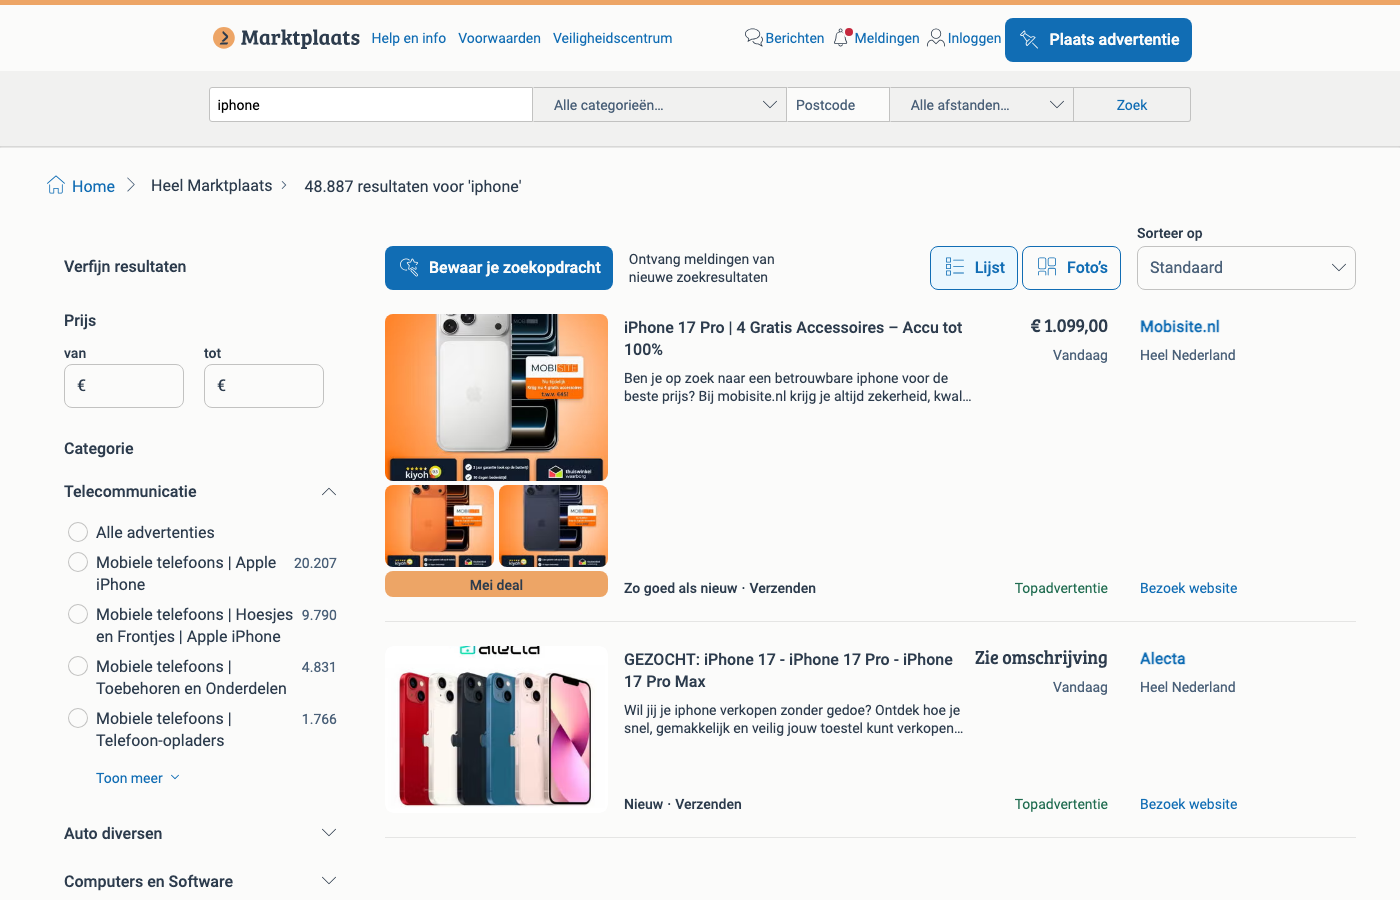
Task: Click the Bewaar je zoekopdracht button
Action: (x=499, y=268)
